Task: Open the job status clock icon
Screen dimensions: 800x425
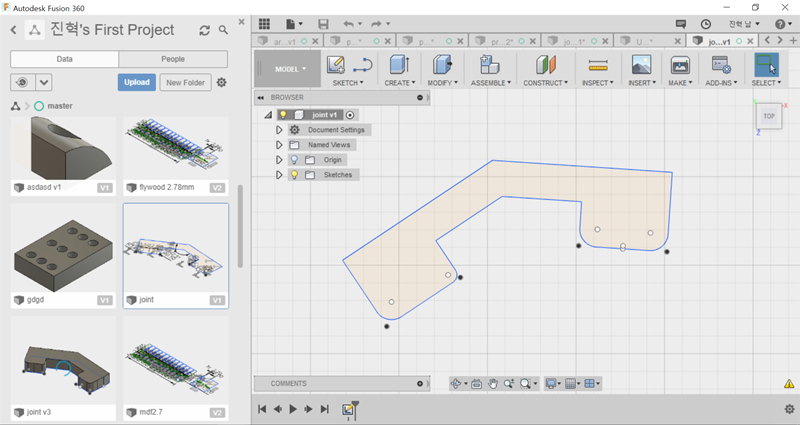Action: coord(706,24)
